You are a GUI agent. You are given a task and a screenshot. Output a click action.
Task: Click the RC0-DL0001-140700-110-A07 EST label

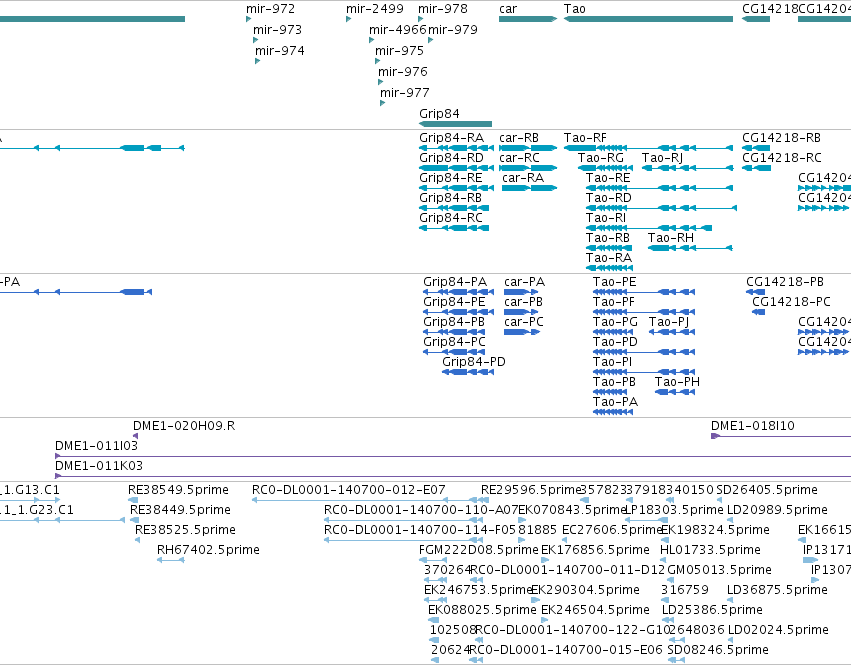tap(421, 510)
